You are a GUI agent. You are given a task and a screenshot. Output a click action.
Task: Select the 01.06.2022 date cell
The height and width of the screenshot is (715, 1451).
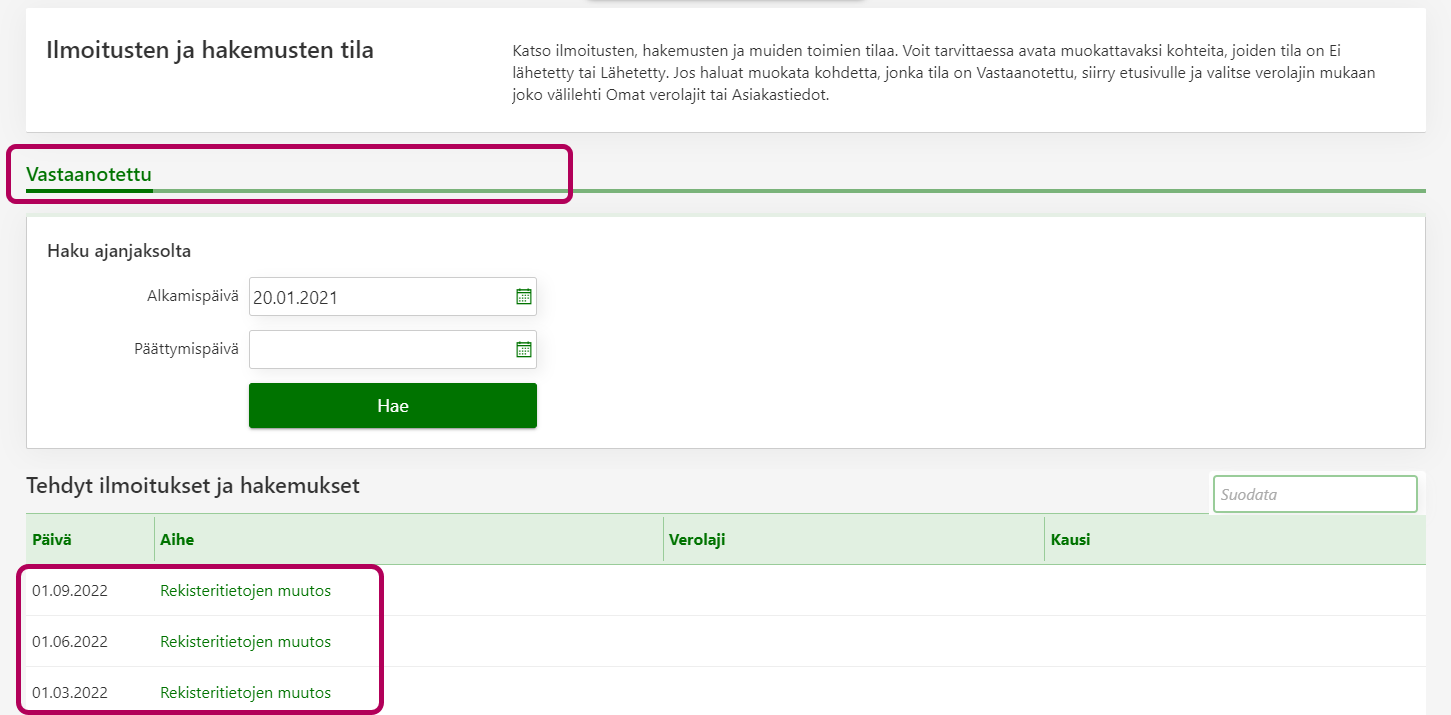(70, 642)
